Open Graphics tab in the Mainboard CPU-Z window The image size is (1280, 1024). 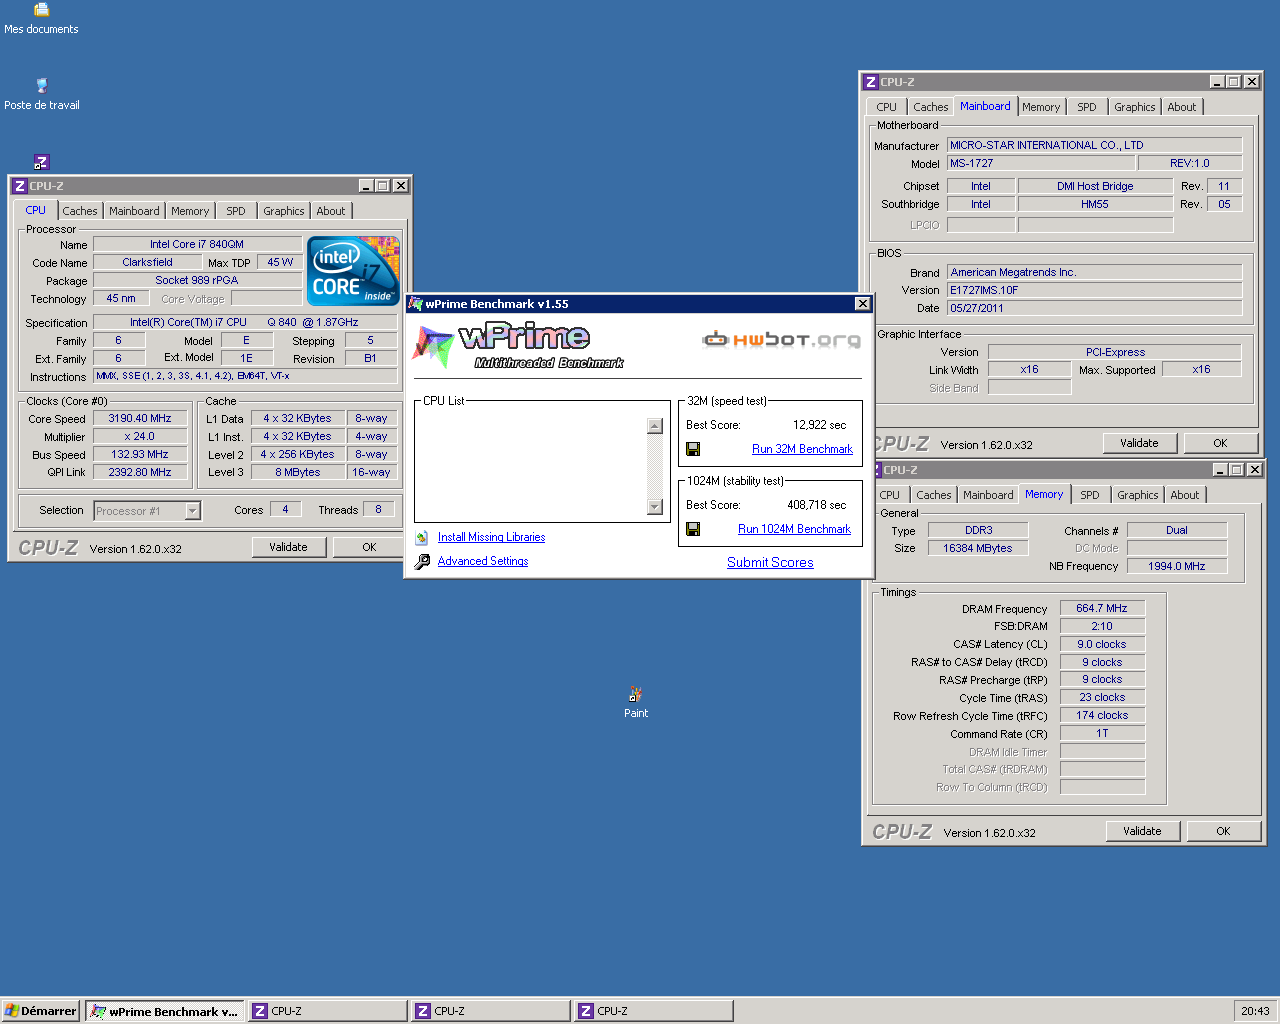tap(1135, 107)
